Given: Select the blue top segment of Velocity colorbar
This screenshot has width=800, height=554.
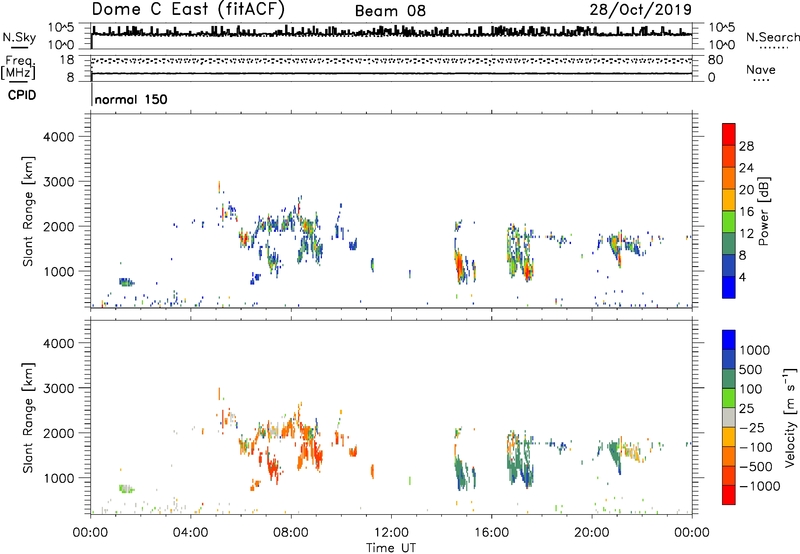Looking at the screenshot, I should tap(729, 340).
